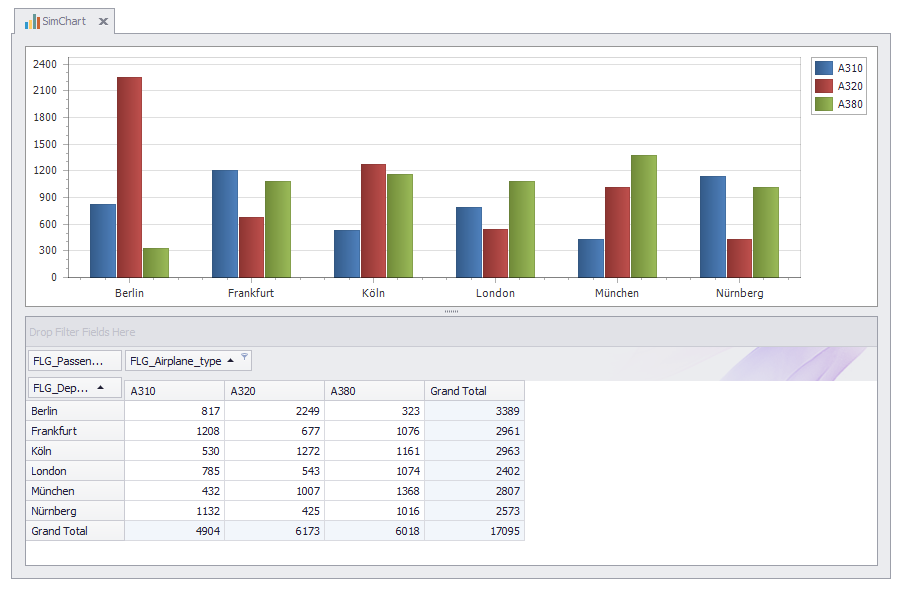Select the Grand Total column header
This screenshot has width=906, height=591.
(474, 391)
